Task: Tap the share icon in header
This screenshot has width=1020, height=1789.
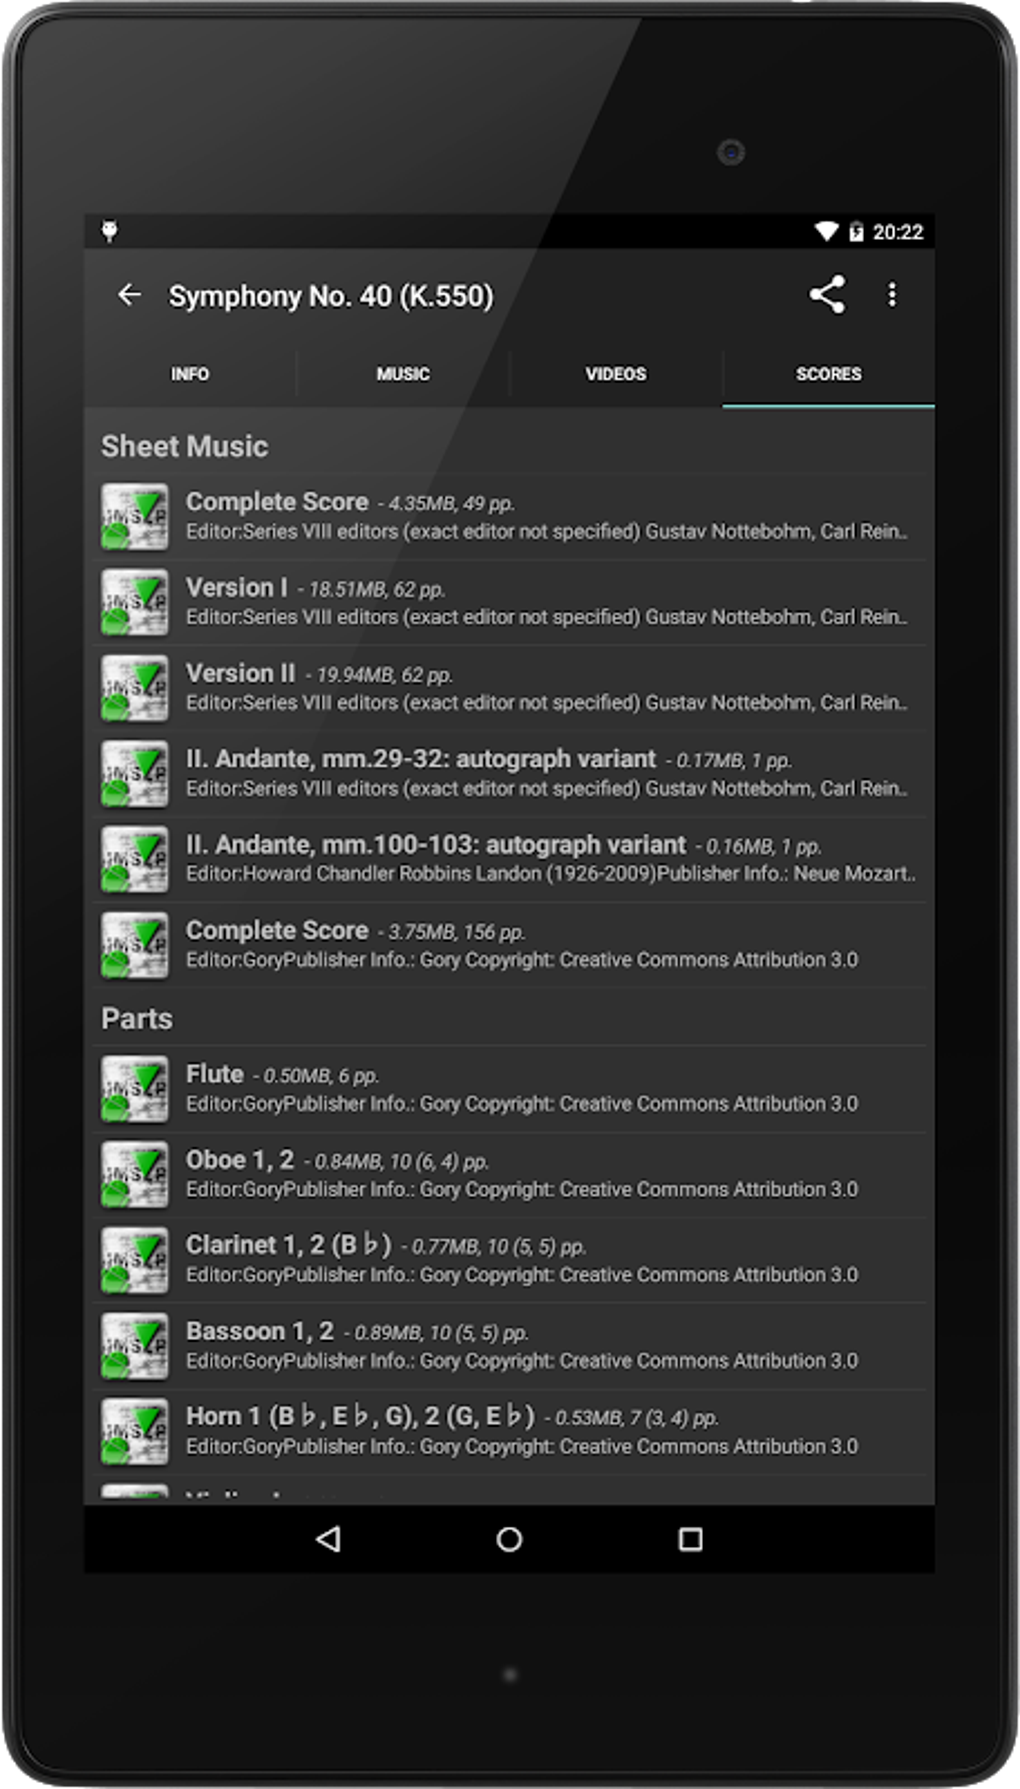Action: pyautogui.click(x=827, y=295)
